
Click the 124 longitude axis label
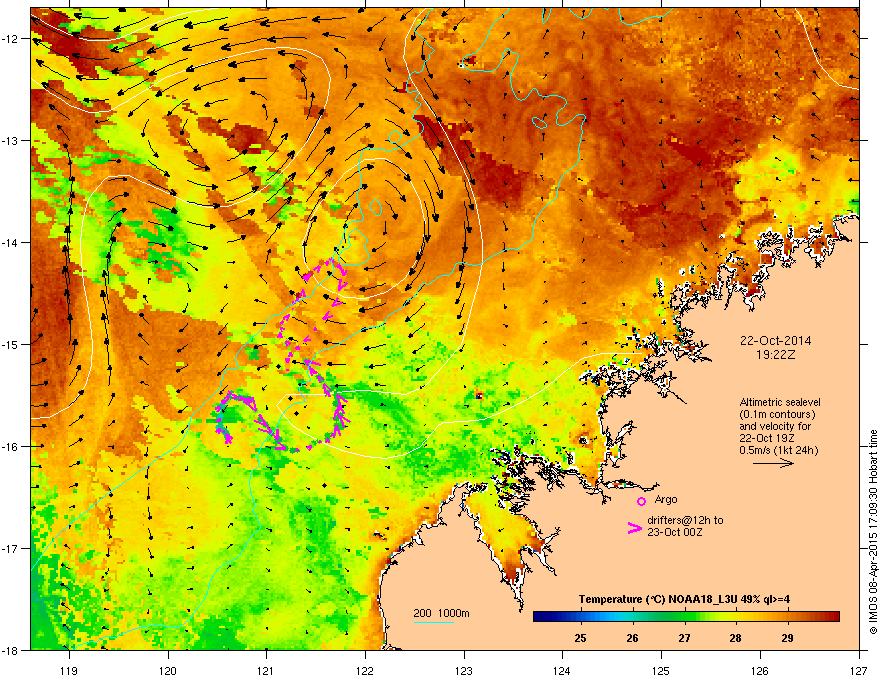coord(562,670)
